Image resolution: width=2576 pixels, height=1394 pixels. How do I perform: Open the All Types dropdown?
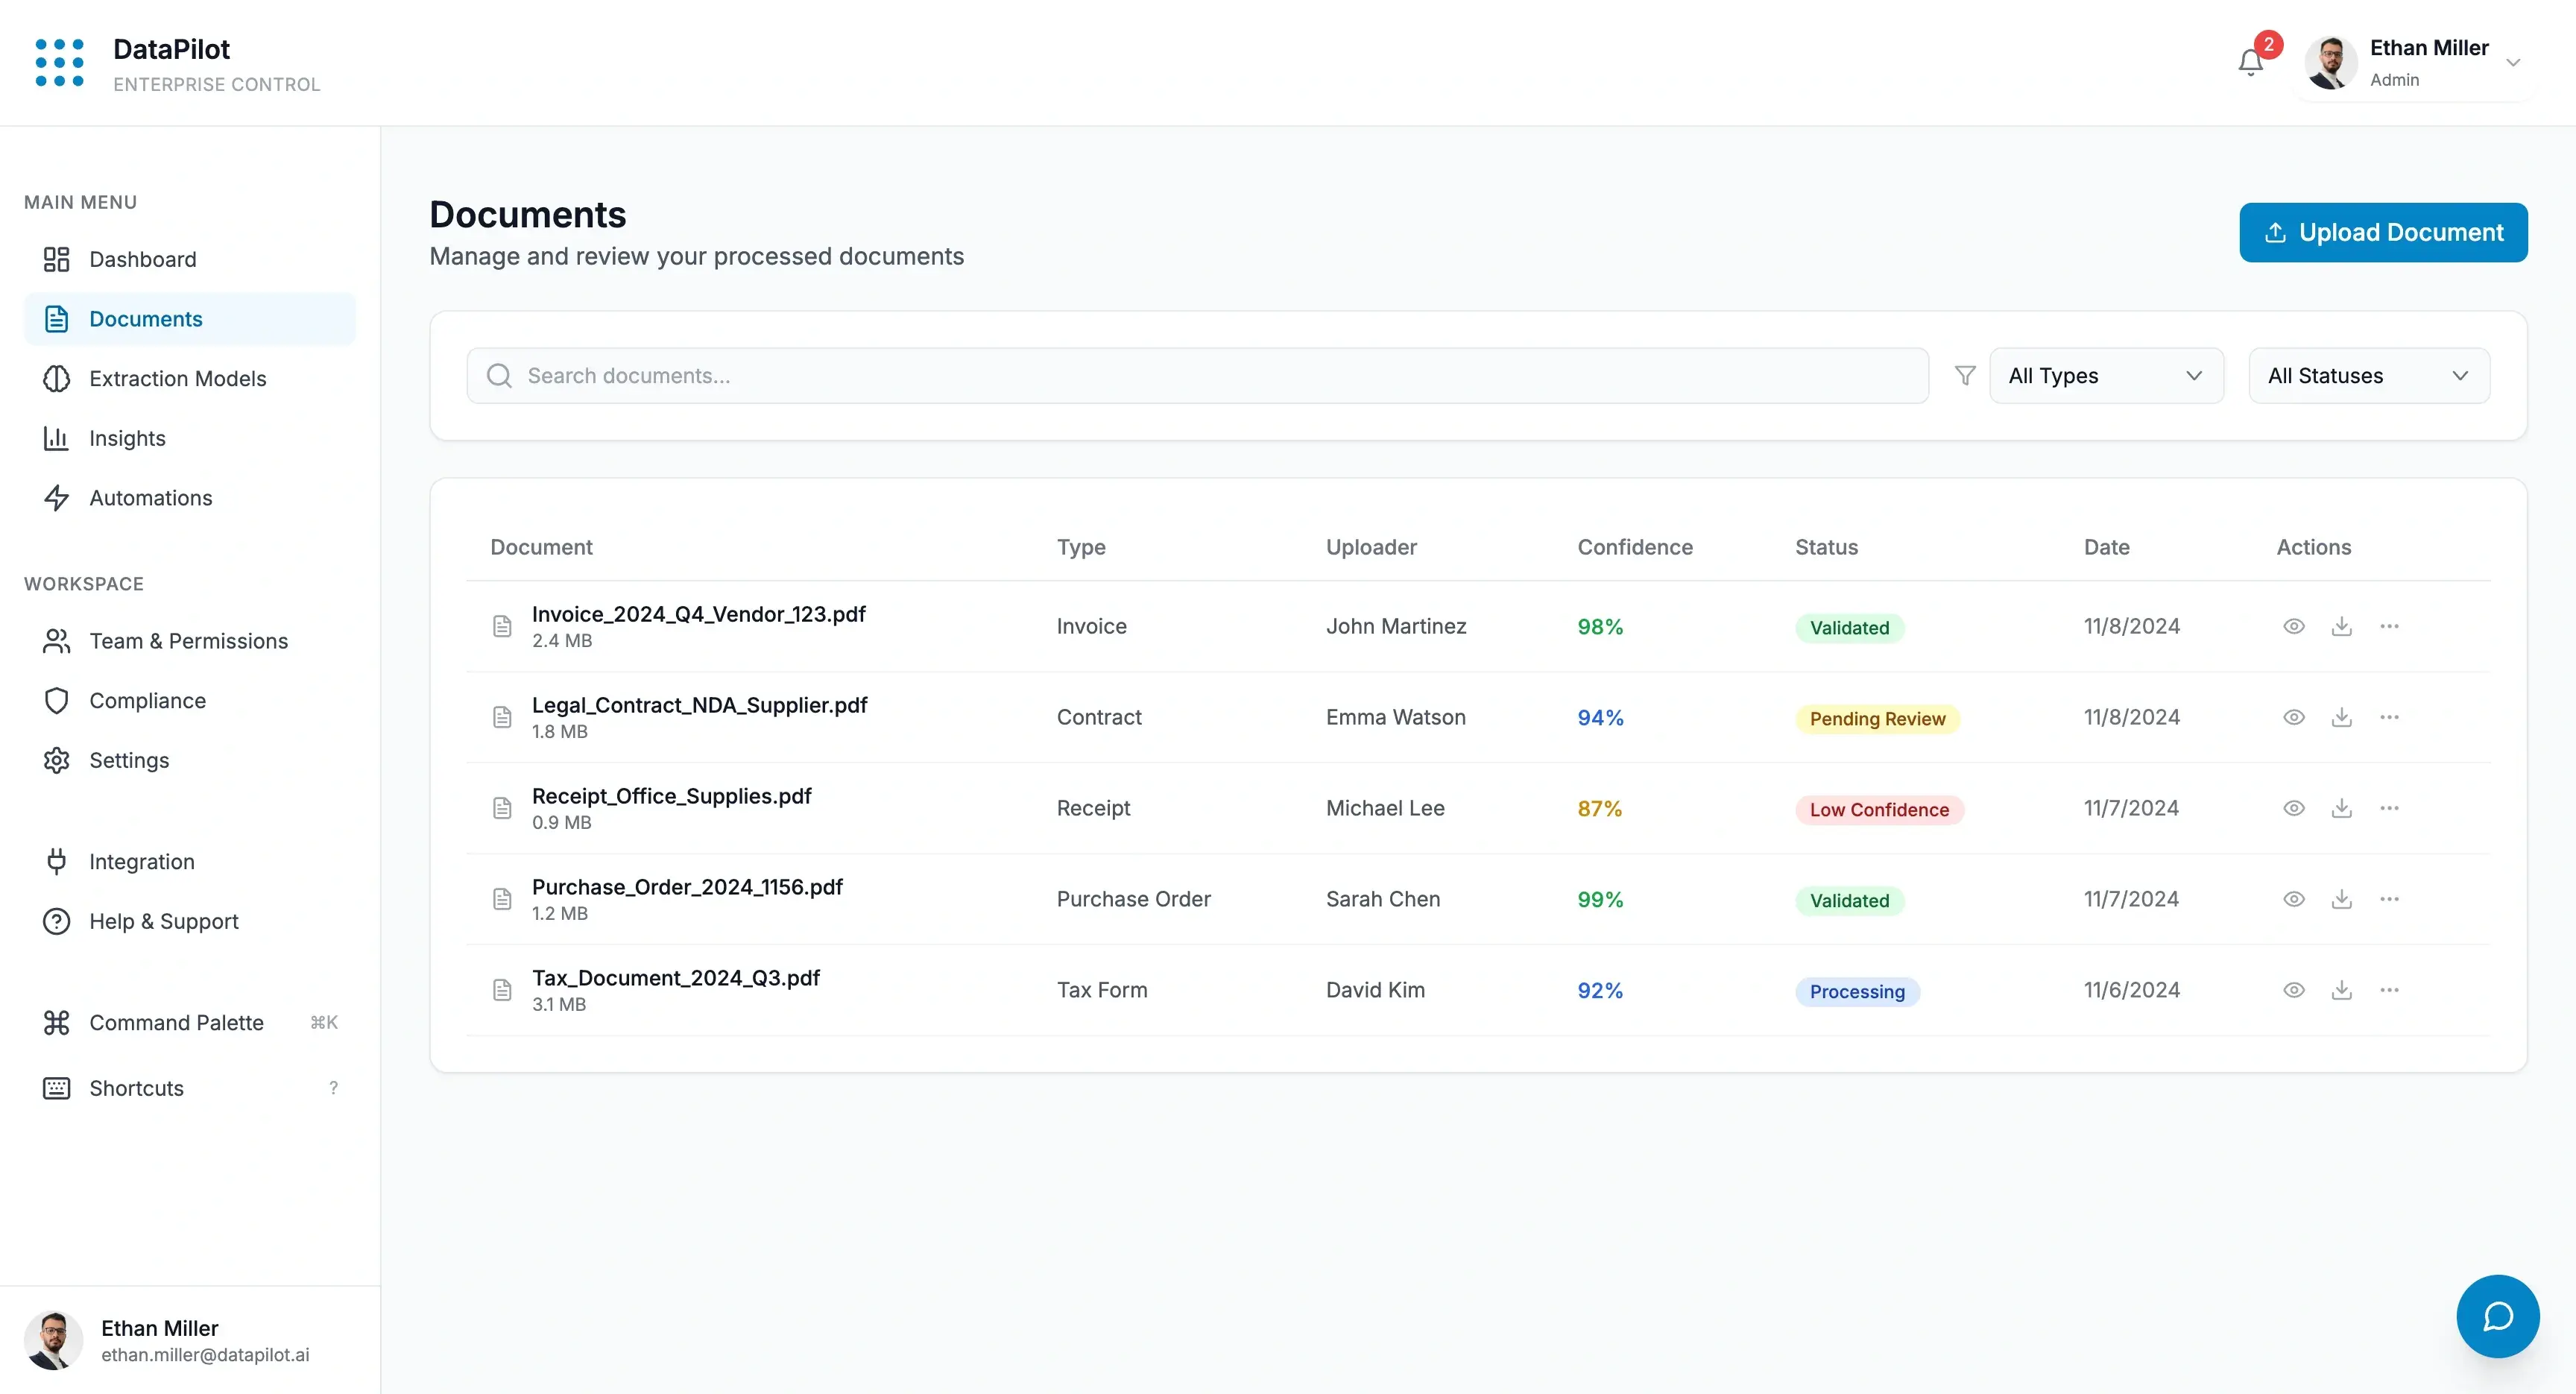2106,375
